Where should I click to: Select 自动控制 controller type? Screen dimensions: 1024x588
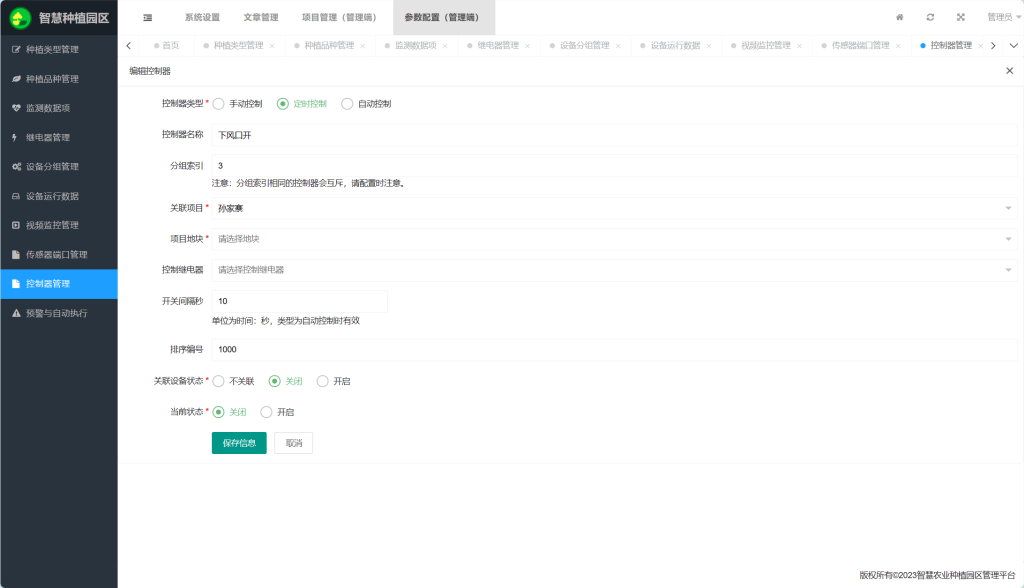(x=347, y=103)
